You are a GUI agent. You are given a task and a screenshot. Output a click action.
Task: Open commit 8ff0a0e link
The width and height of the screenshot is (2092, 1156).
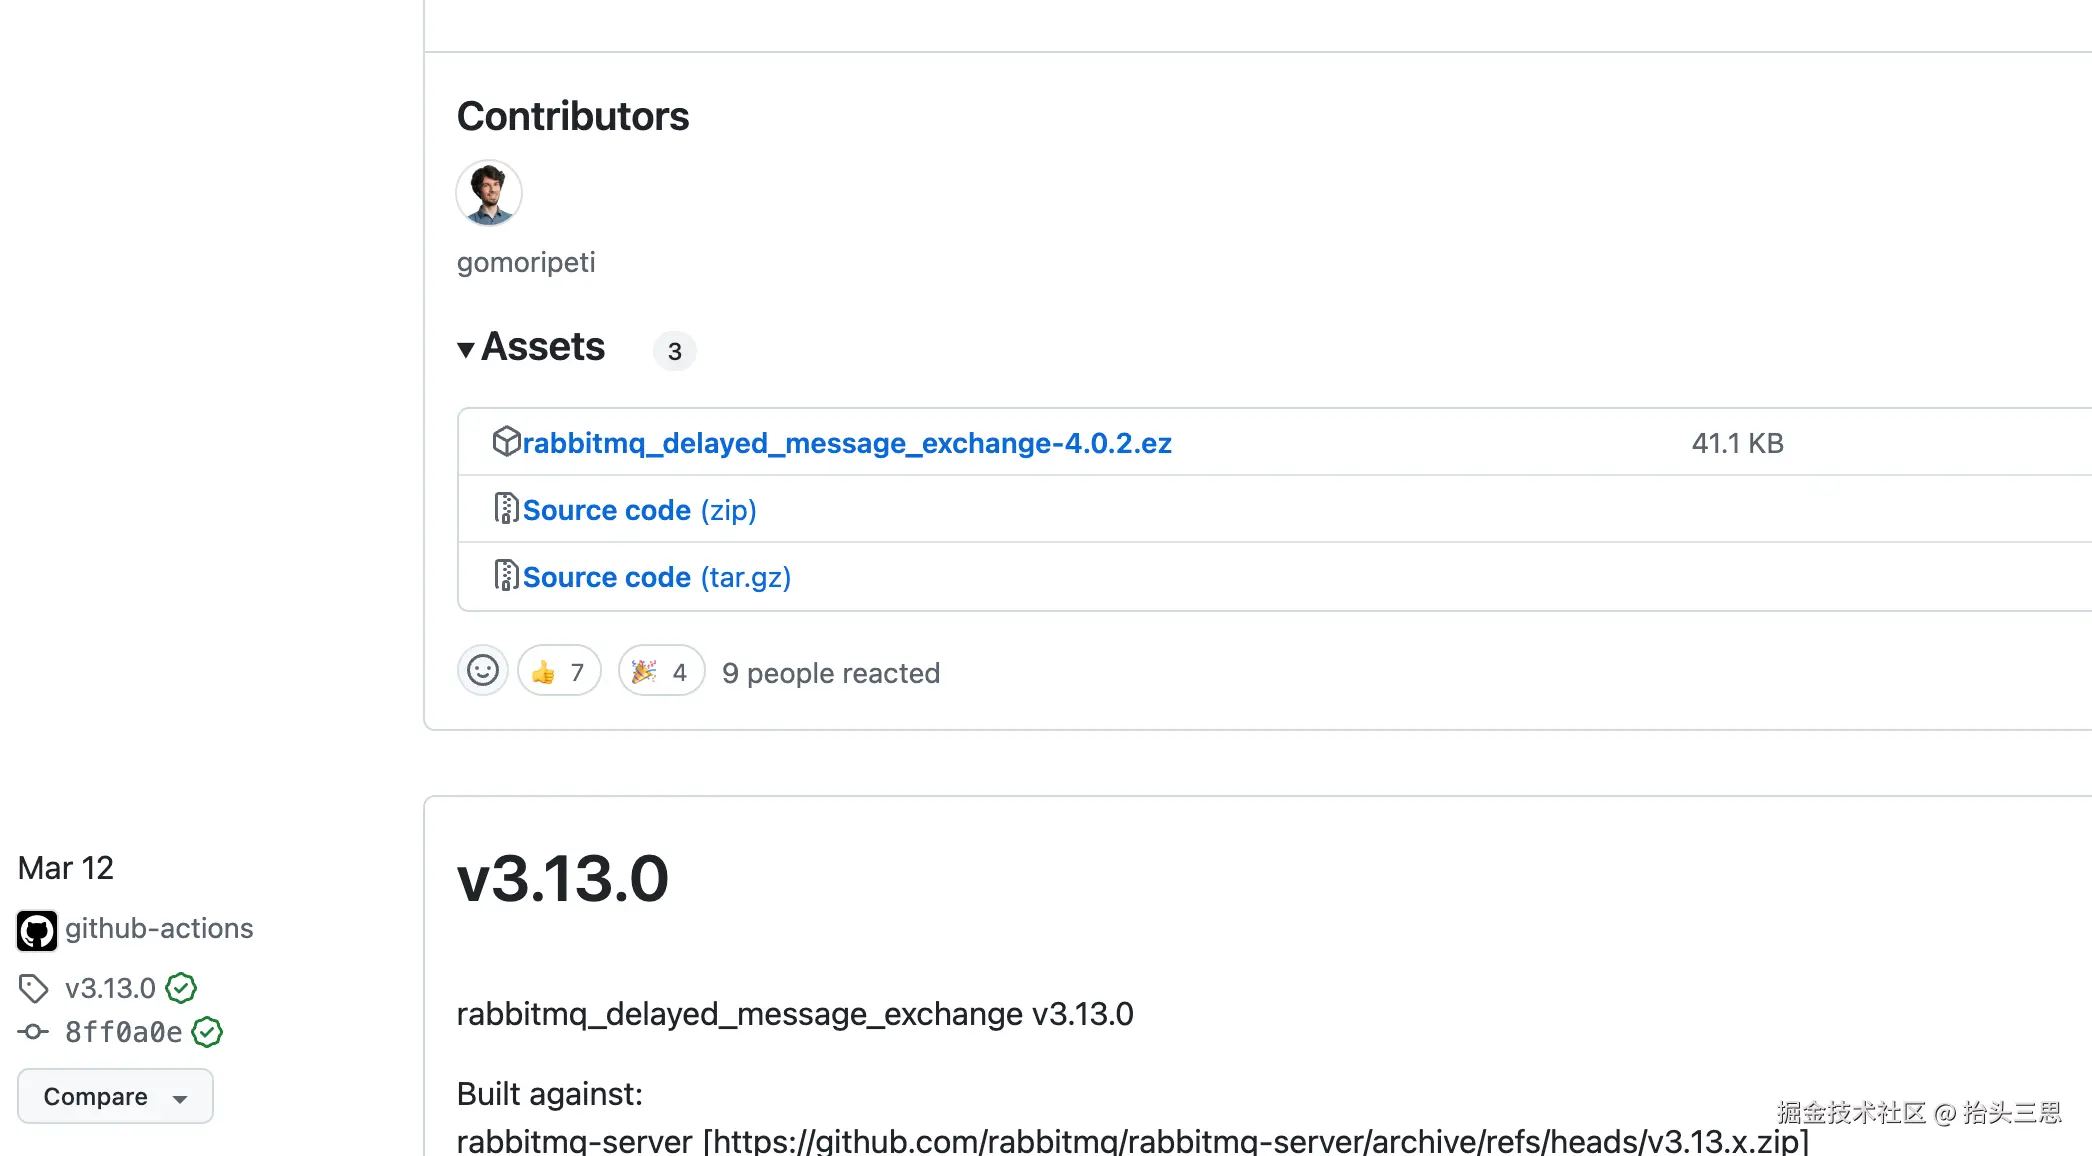point(123,1032)
